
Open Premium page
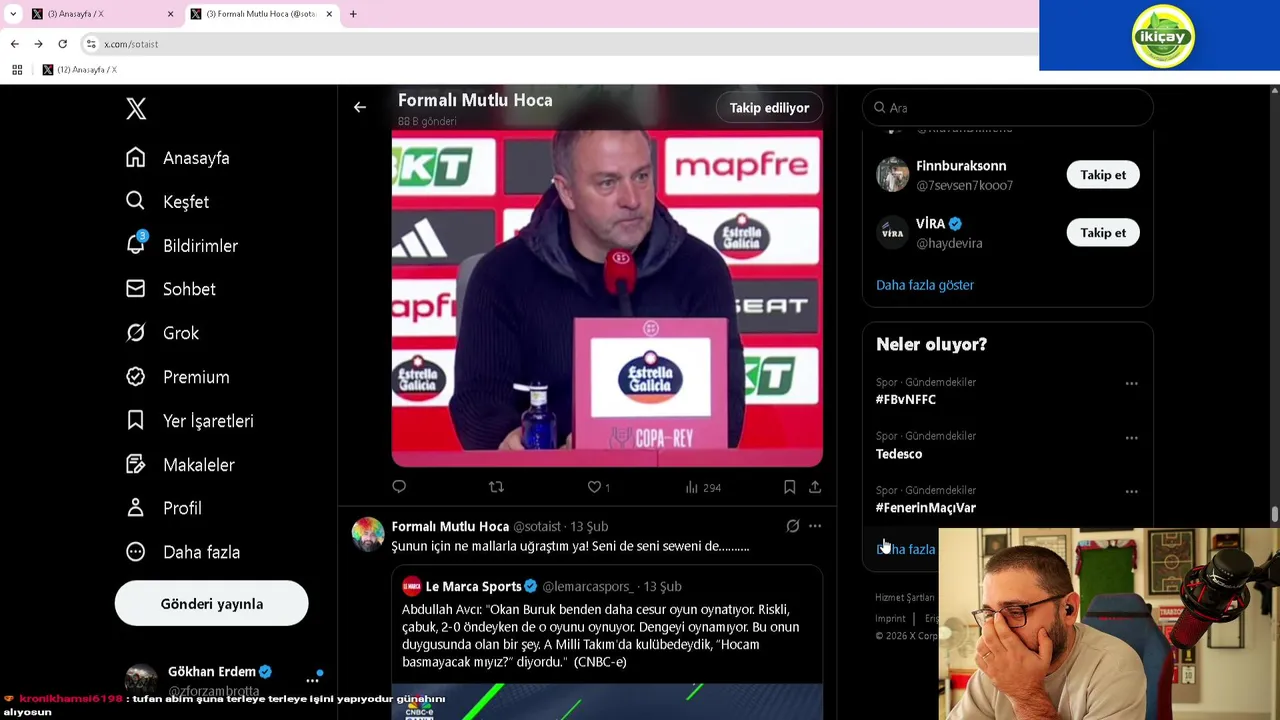178,377
